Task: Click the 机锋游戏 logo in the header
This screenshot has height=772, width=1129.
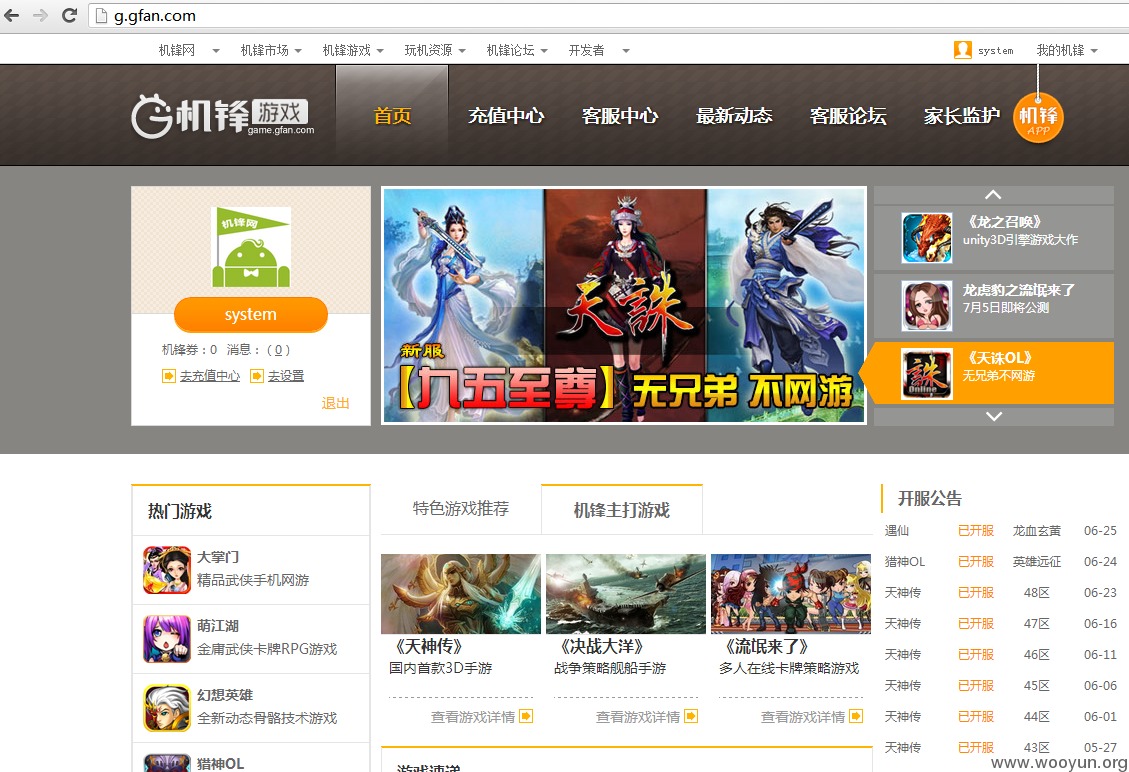Action: [x=223, y=115]
